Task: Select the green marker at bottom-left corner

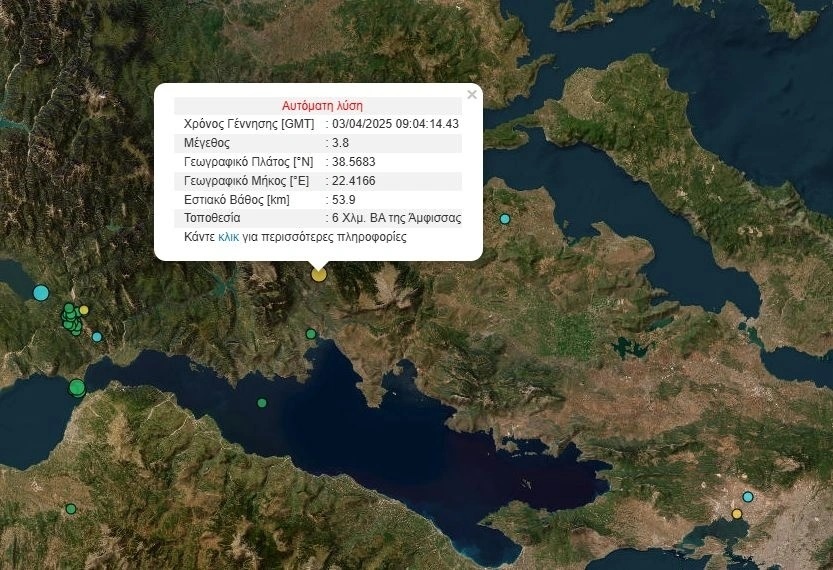Action: click(71, 509)
